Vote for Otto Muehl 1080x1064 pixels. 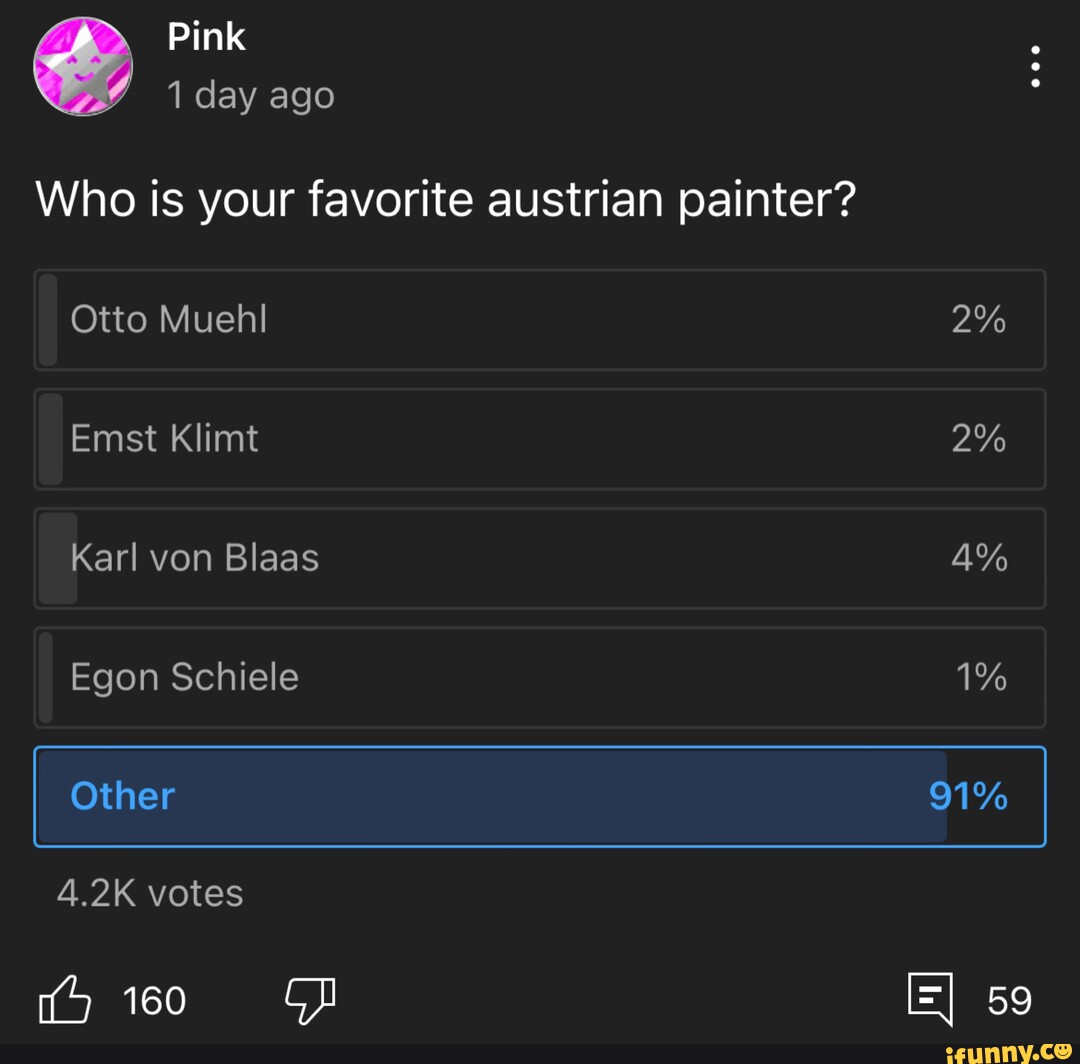540,319
